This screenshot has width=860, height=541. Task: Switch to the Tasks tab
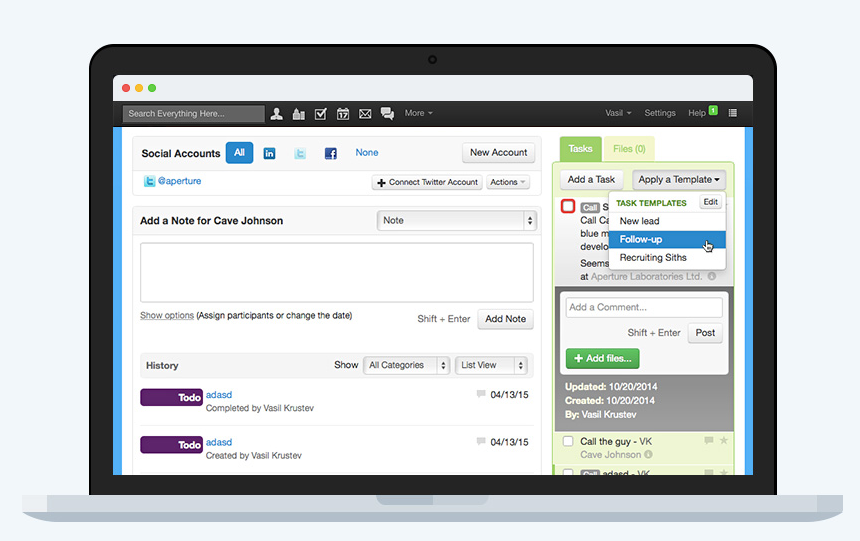coord(580,149)
